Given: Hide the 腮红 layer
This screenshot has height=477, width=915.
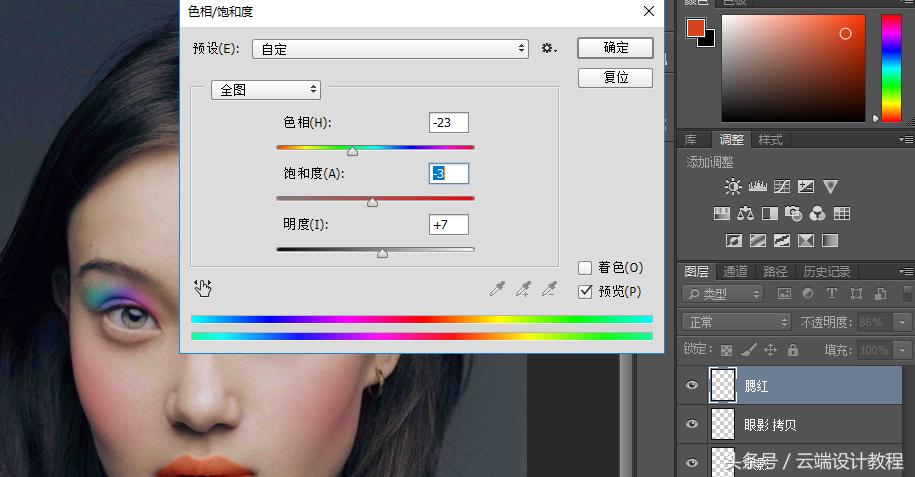Looking at the screenshot, I should click(692, 385).
